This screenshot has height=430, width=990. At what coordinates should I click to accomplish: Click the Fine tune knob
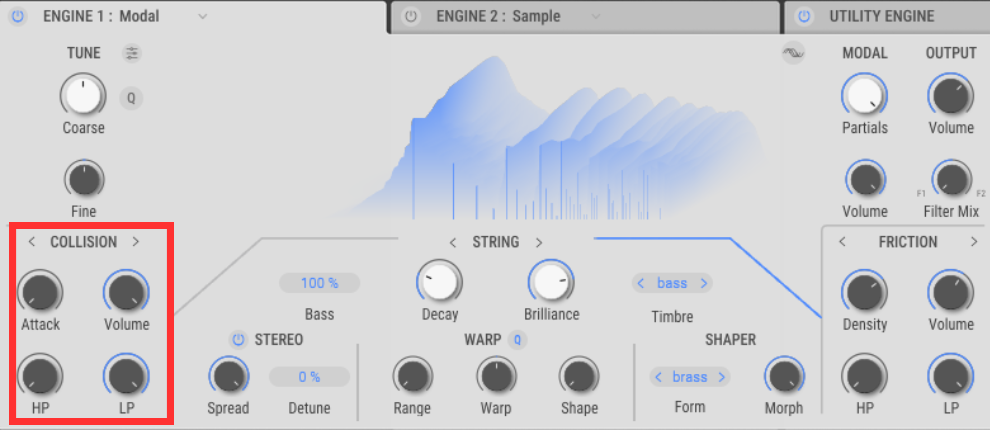click(84, 180)
